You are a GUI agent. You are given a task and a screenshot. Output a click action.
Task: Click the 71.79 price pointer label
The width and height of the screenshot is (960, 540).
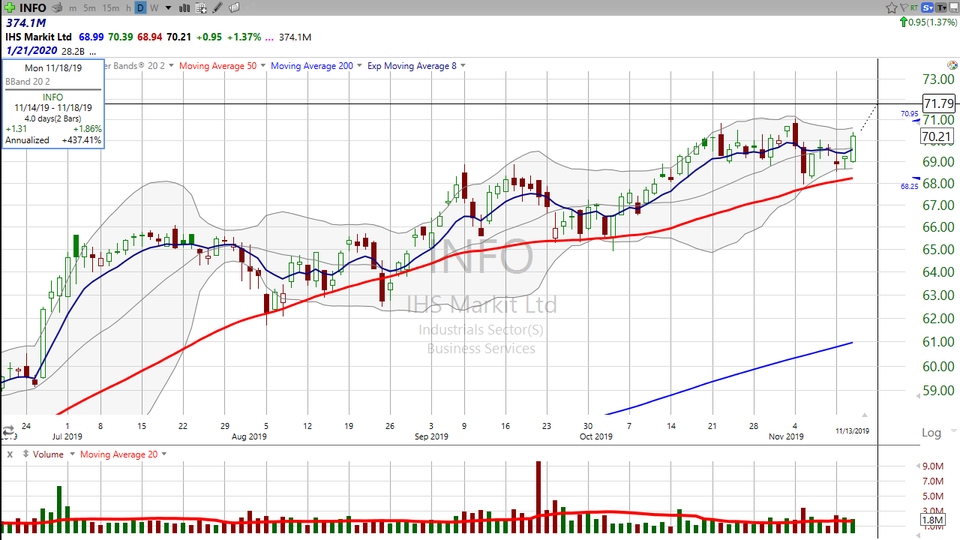939,103
